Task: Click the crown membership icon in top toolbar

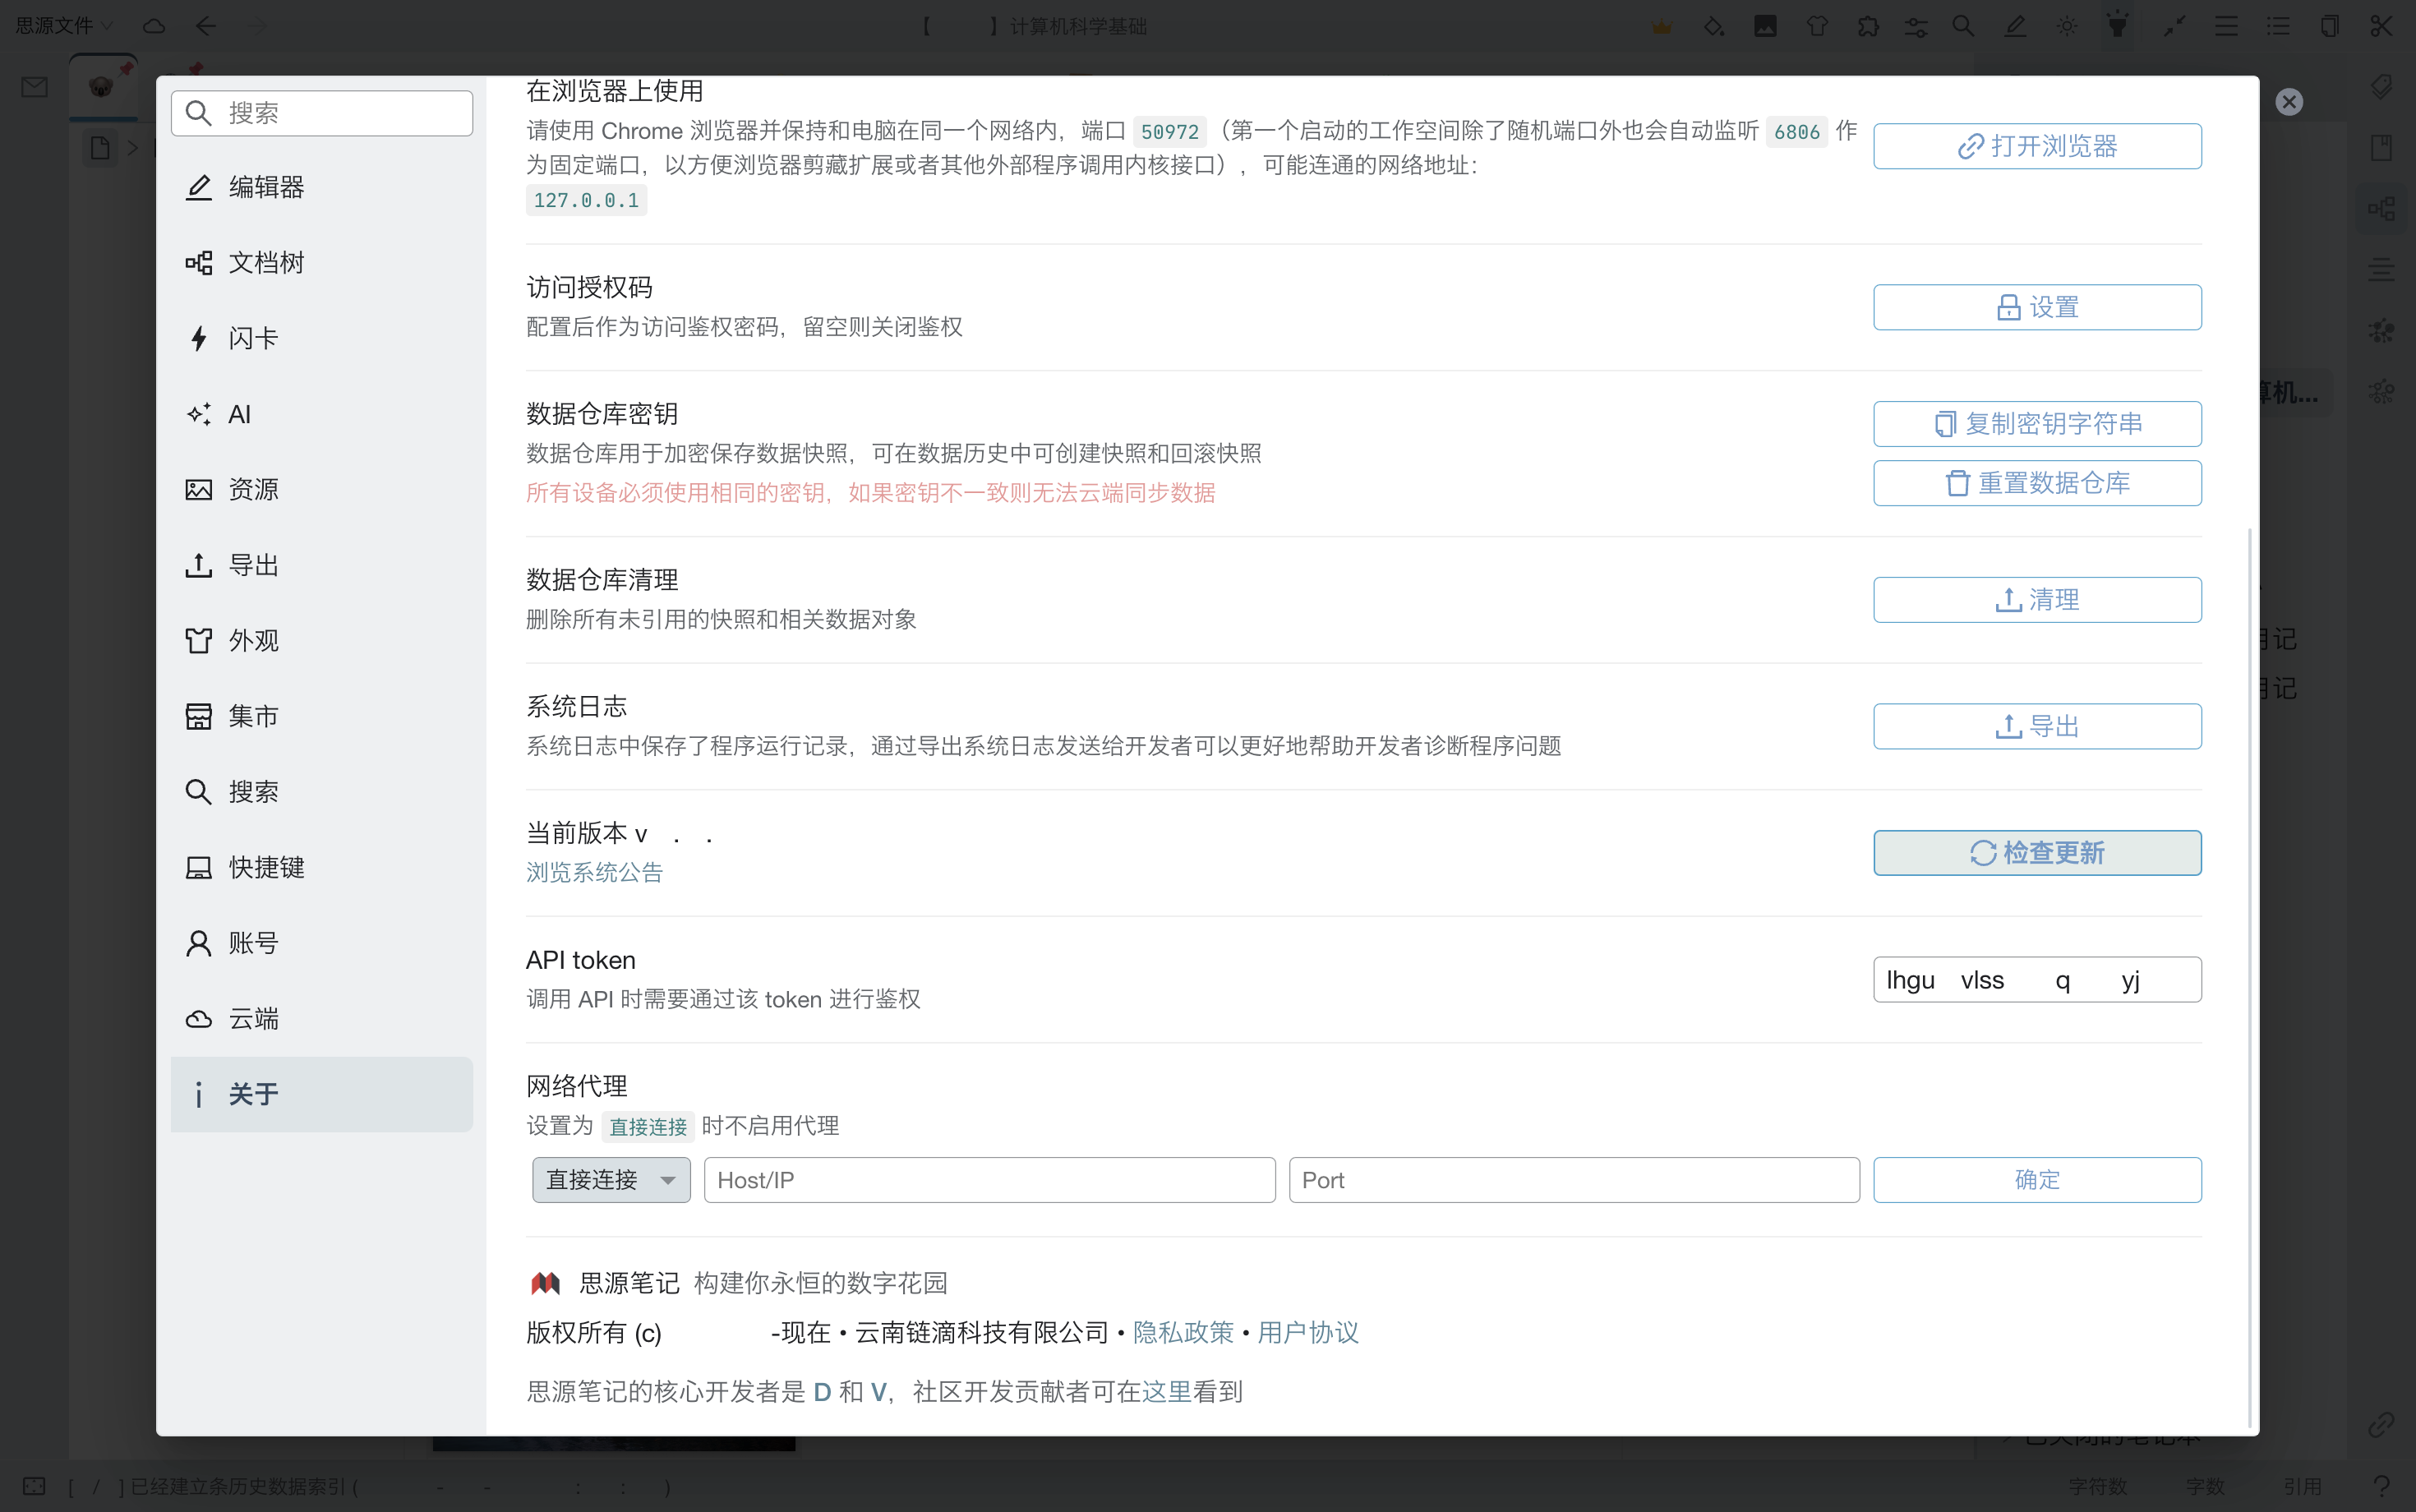Action: pyautogui.click(x=1663, y=26)
